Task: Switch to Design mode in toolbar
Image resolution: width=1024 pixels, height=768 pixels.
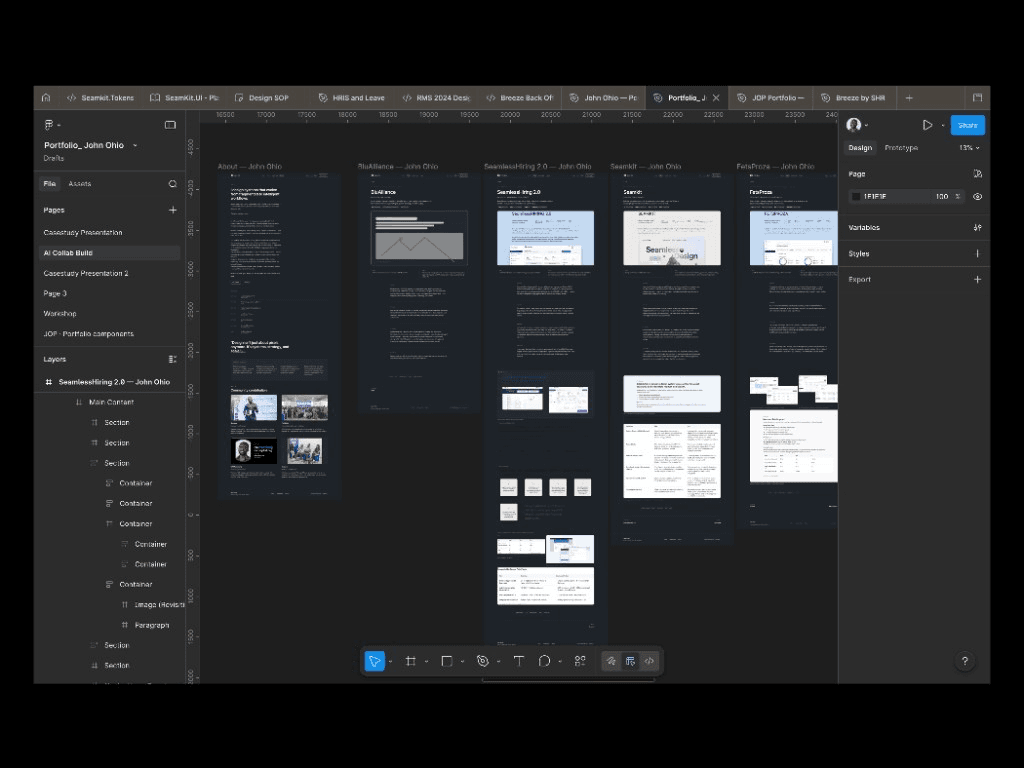Action: [x=630, y=661]
